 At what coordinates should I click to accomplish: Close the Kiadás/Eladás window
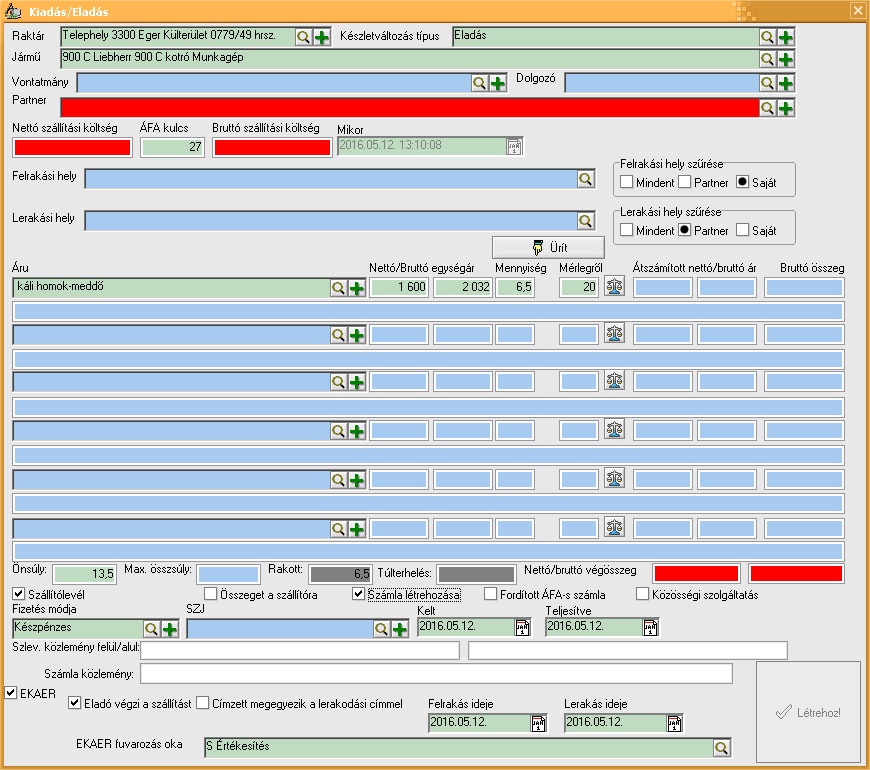(858, 11)
